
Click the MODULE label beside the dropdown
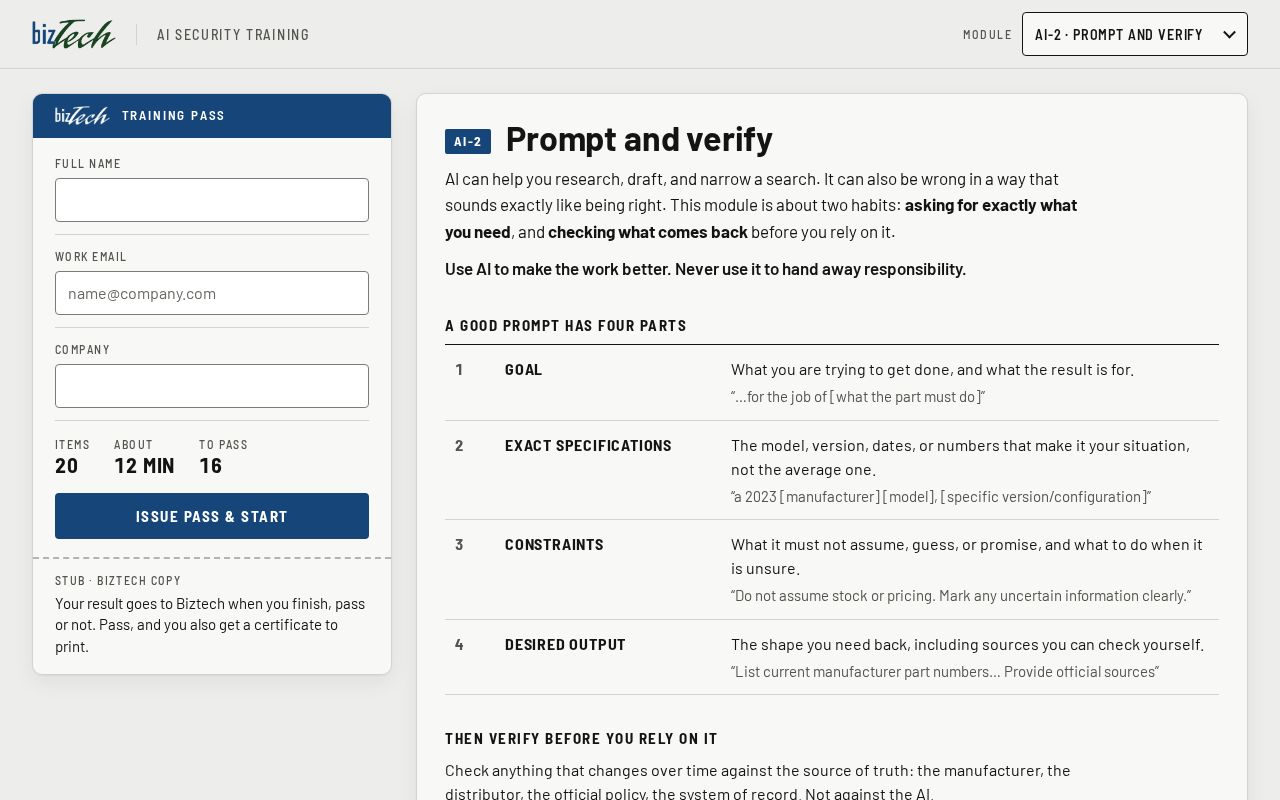988,35
